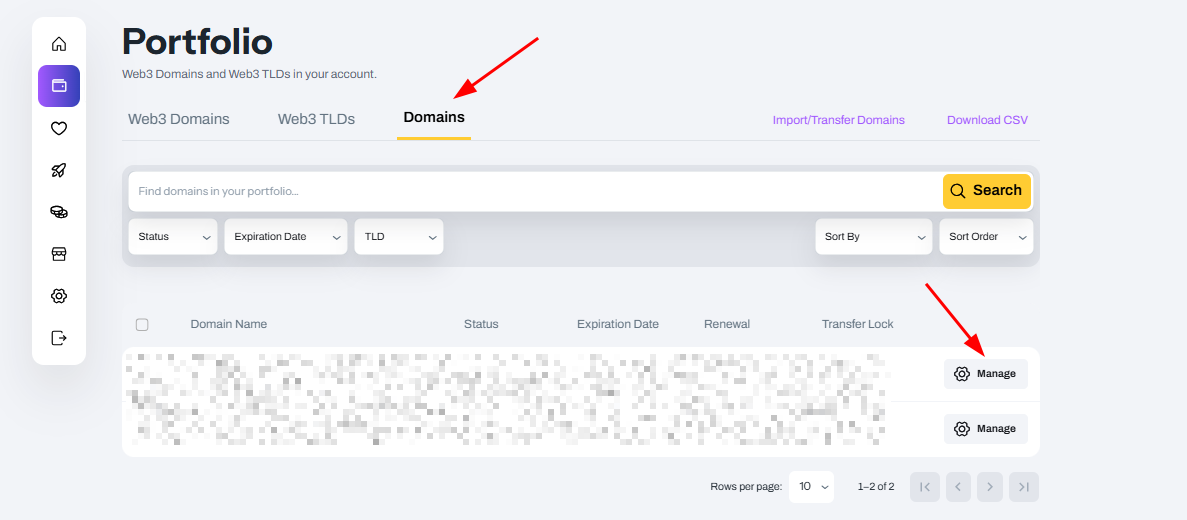Go to next page arrow

point(991,487)
